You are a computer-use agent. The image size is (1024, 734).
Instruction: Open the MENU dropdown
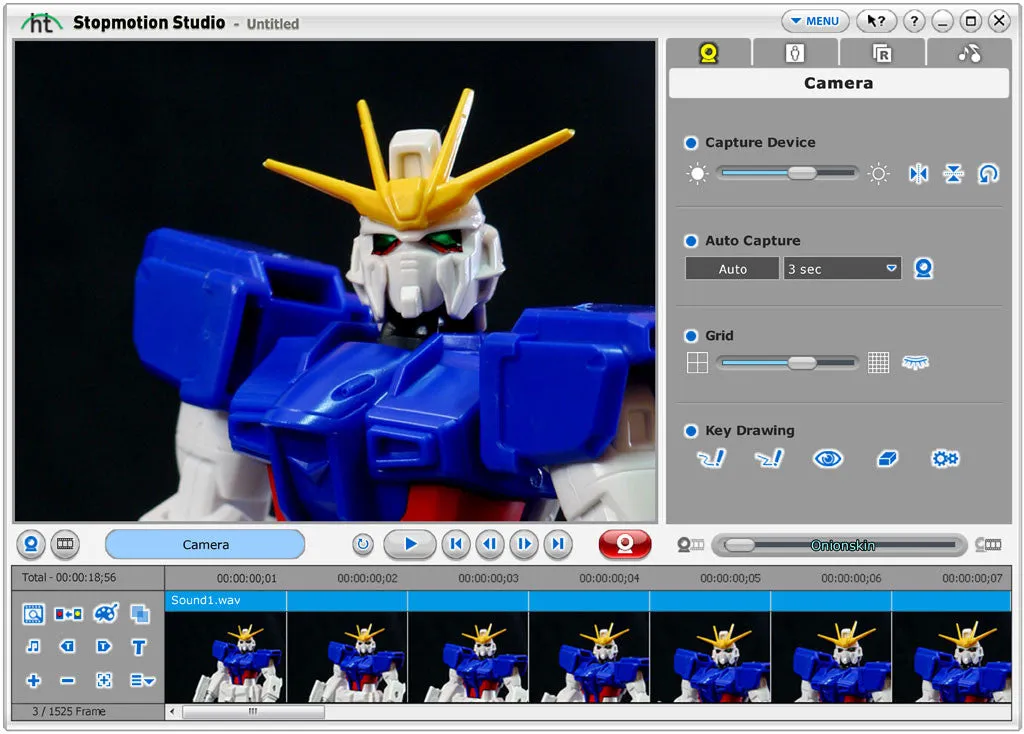[815, 21]
